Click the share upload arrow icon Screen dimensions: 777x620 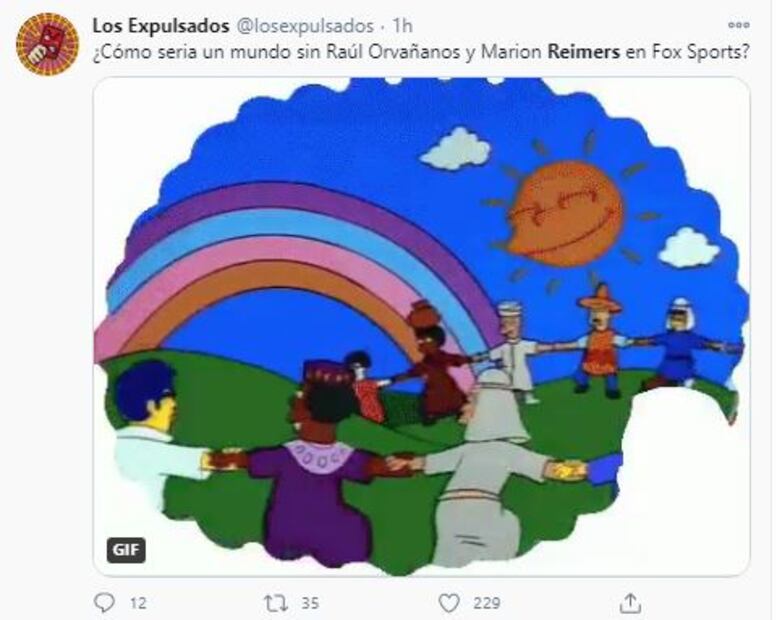[630, 603]
